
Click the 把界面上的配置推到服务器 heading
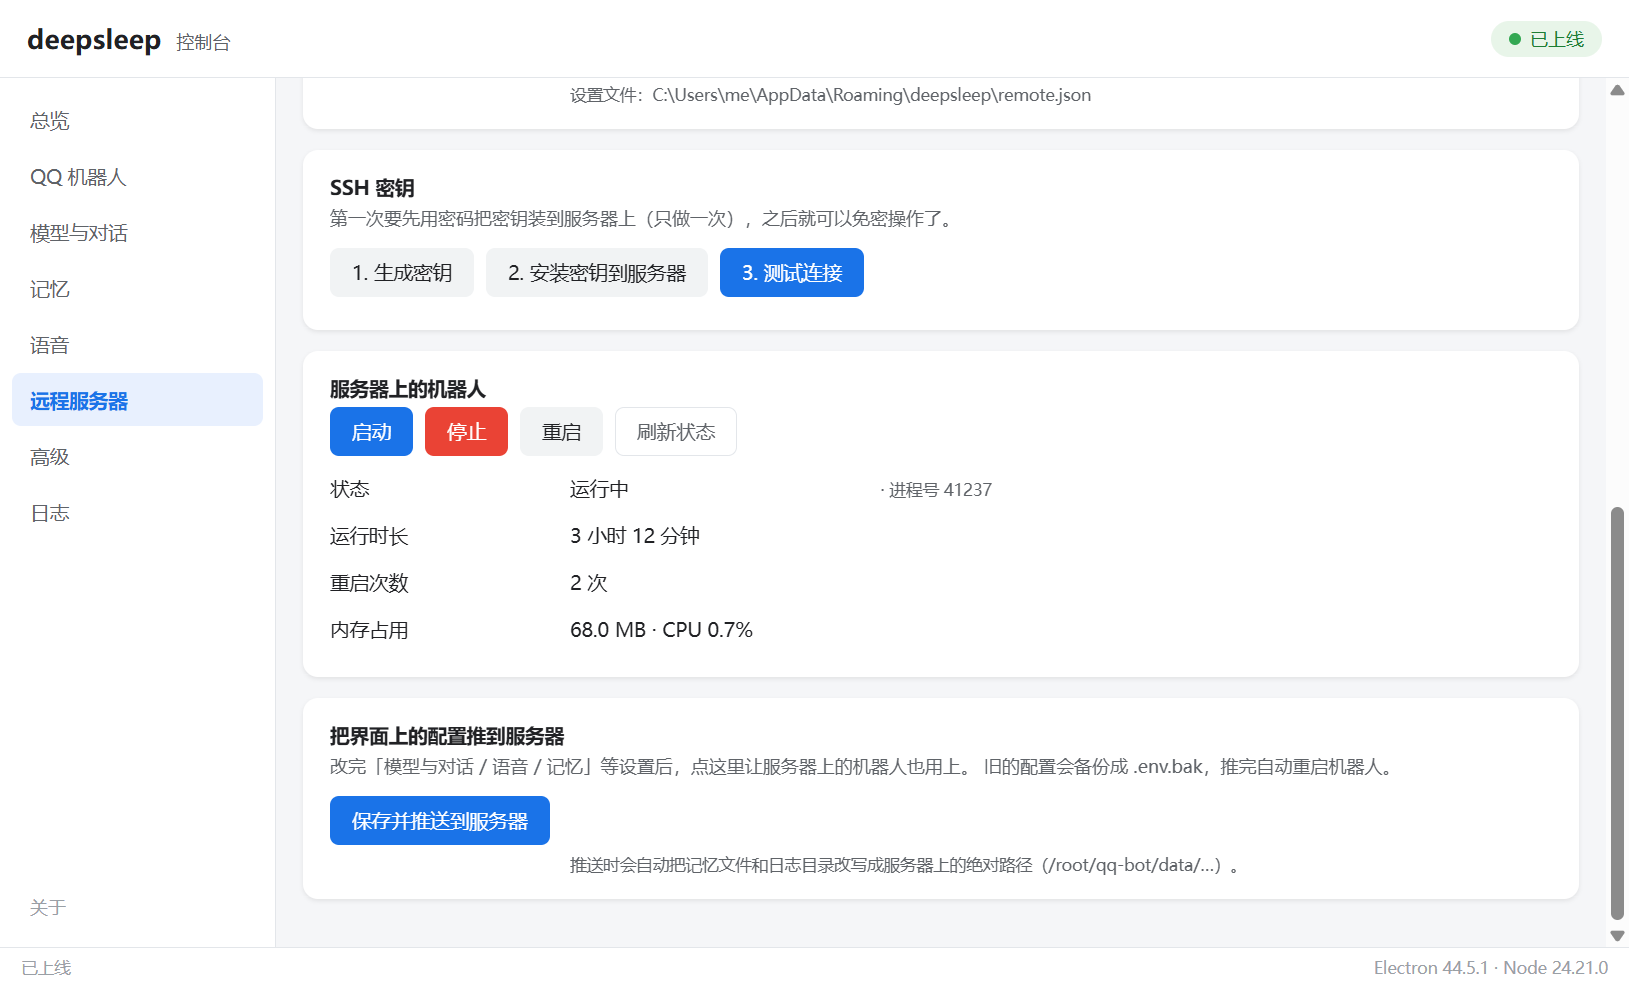tap(447, 736)
